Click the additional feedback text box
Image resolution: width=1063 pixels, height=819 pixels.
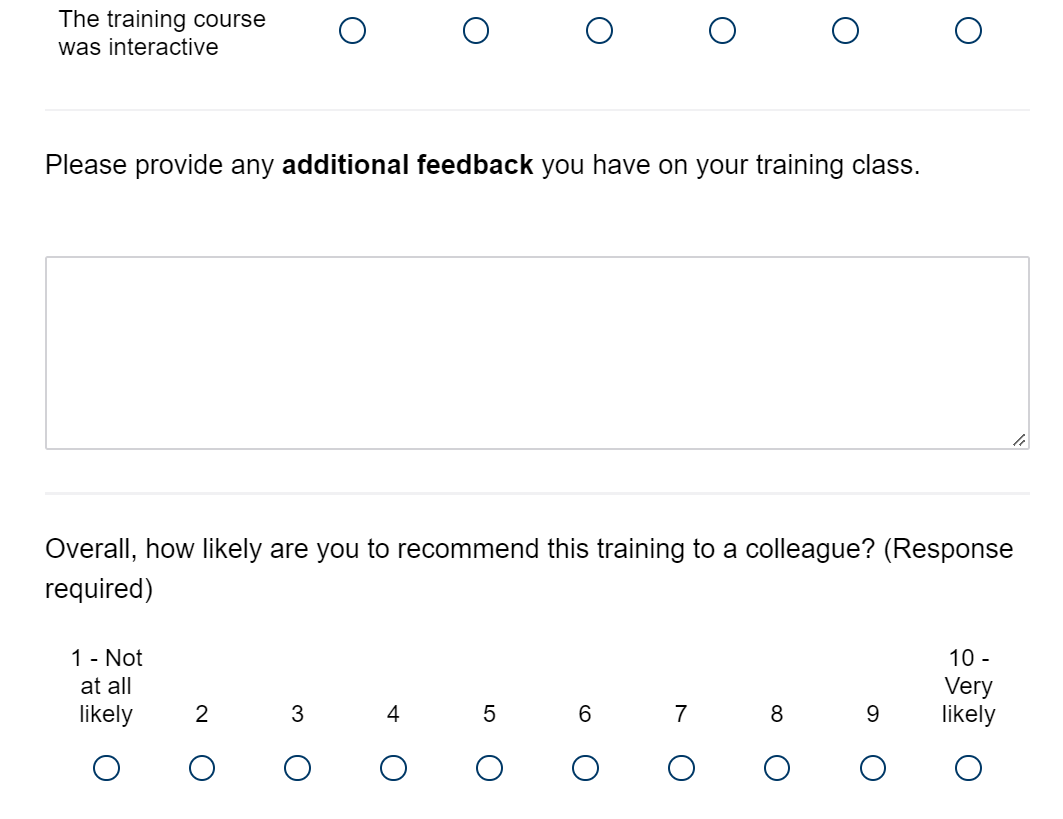(x=536, y=352)
